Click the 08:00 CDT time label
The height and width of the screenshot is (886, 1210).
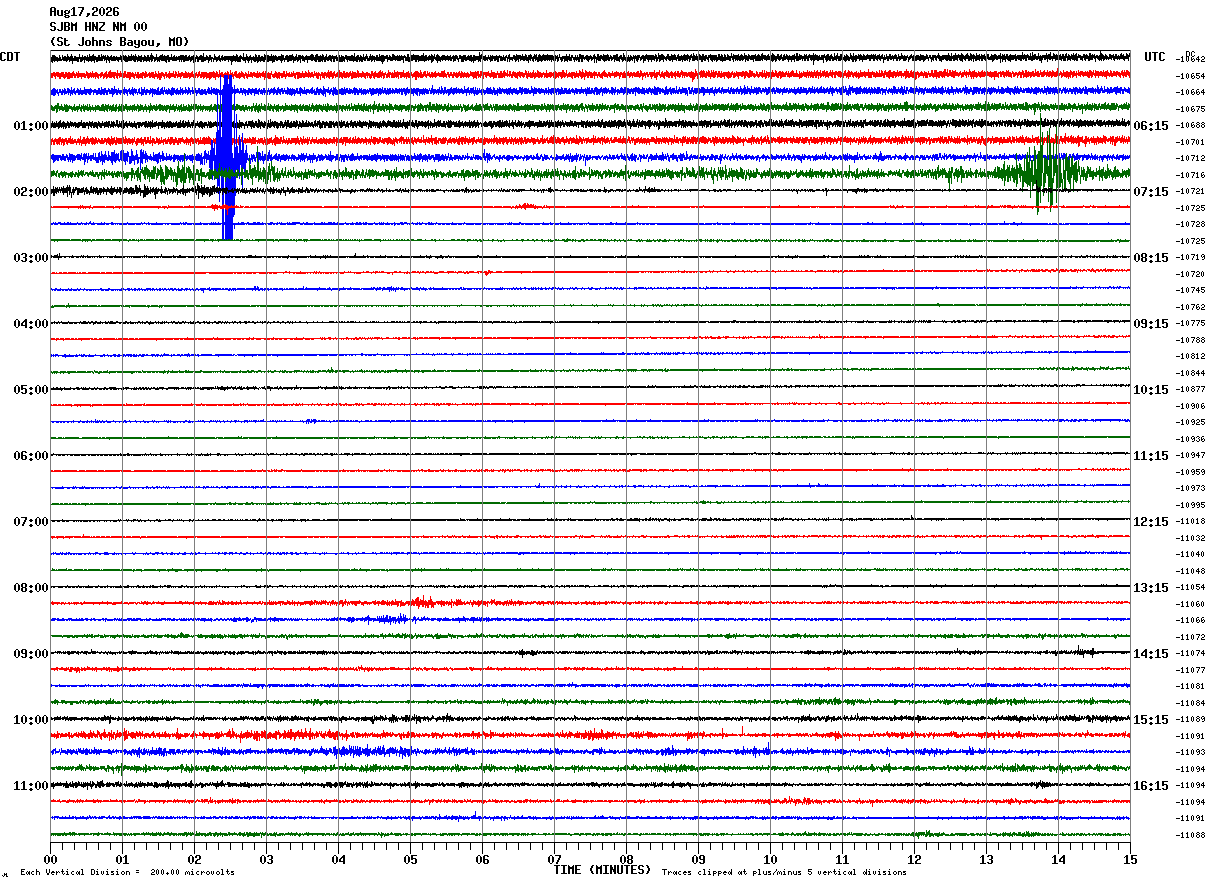[x=30, y=588]
